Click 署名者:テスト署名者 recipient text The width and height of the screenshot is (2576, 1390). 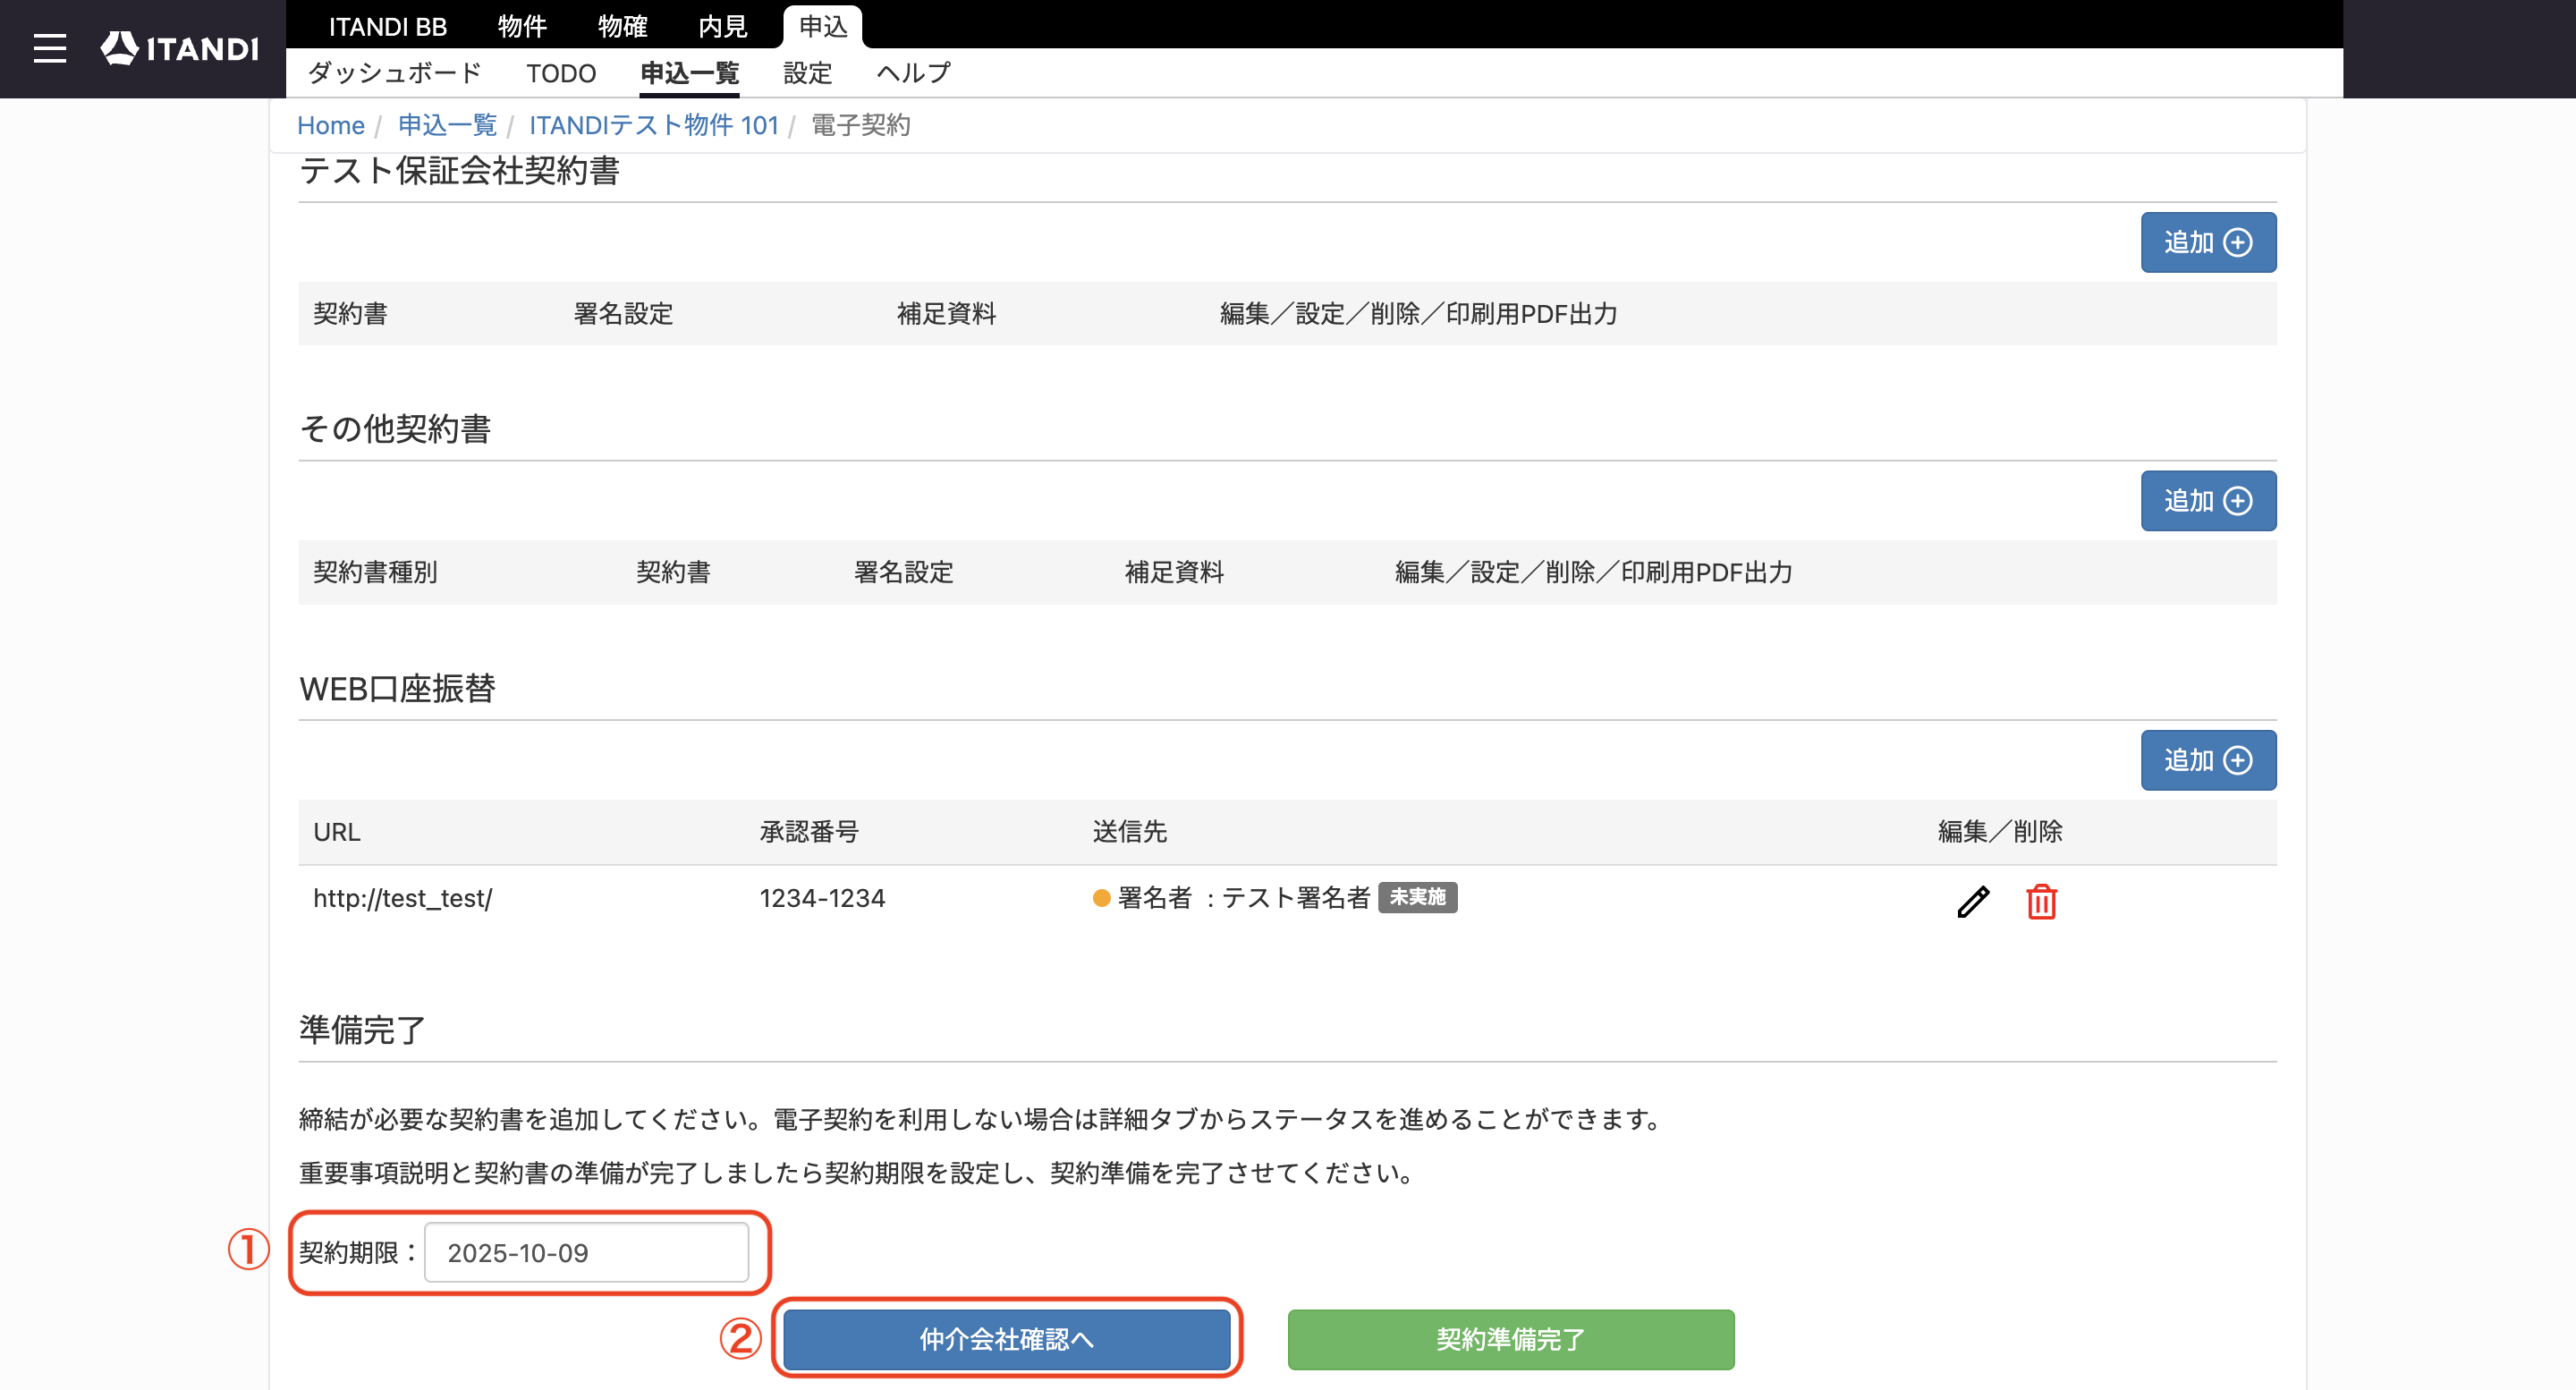coord(1243,898)
